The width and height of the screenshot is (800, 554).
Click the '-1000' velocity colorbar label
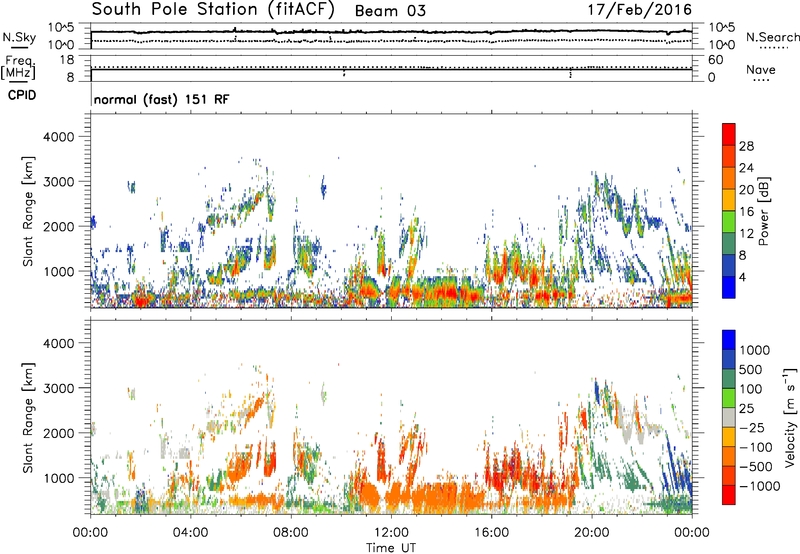(759, 486)
